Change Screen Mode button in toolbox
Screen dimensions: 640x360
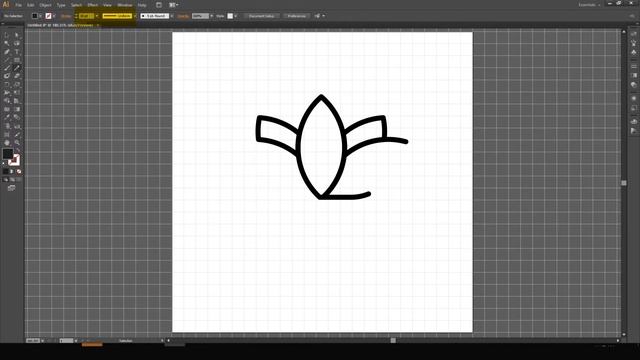[x=11, y=188]
